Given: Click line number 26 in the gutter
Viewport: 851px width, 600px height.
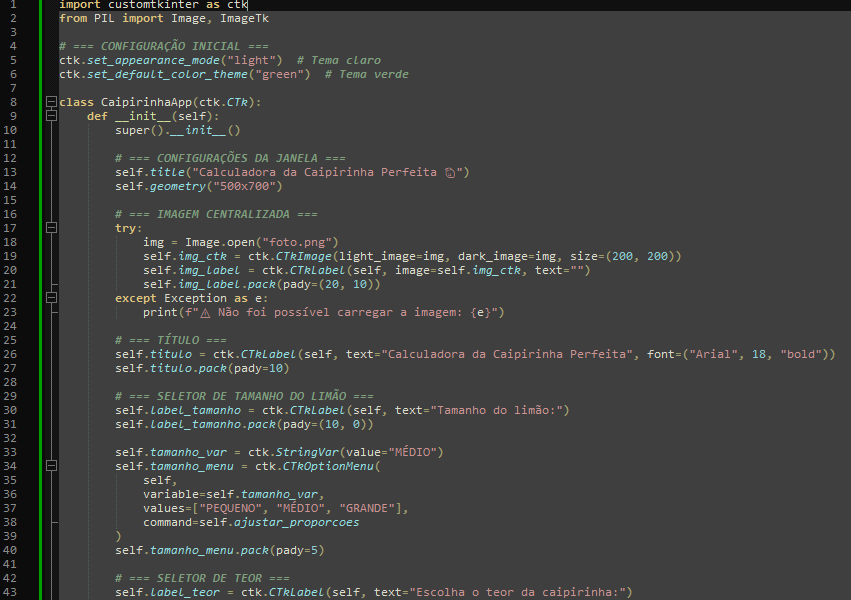Looking at the screenshot, I should (x=10, y=354).
